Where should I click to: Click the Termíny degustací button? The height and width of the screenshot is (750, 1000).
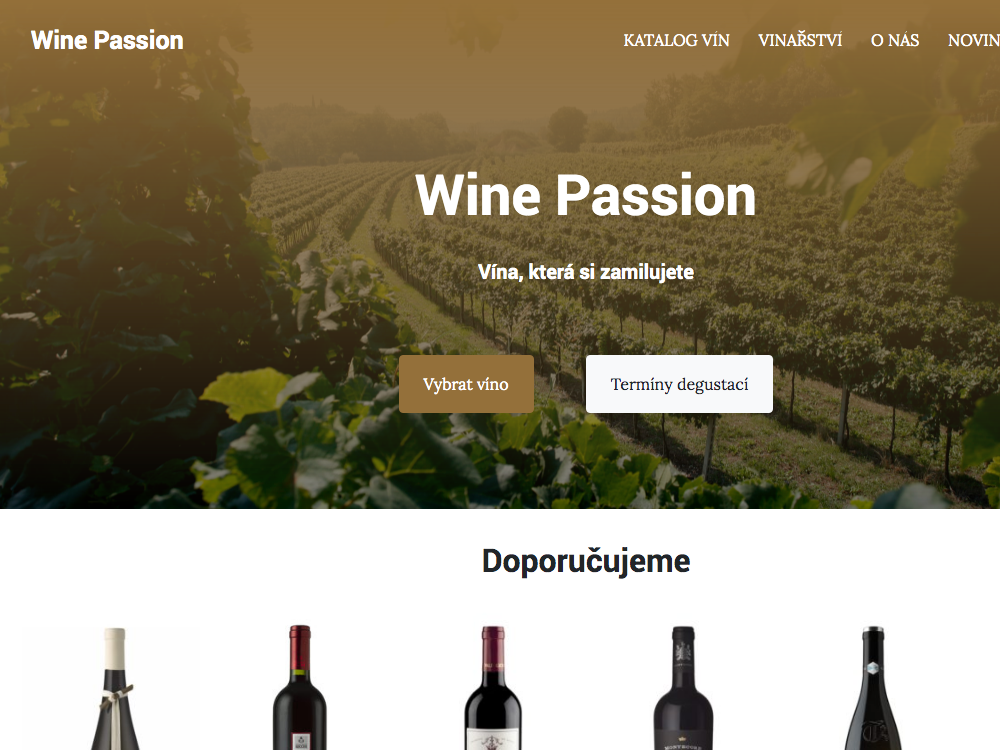(679, 384)
